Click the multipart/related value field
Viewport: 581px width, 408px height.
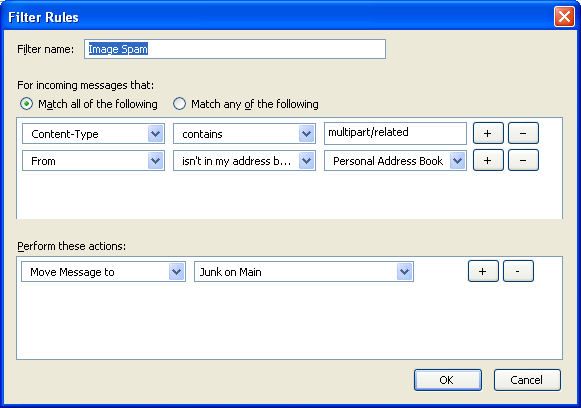pos(395,133)
